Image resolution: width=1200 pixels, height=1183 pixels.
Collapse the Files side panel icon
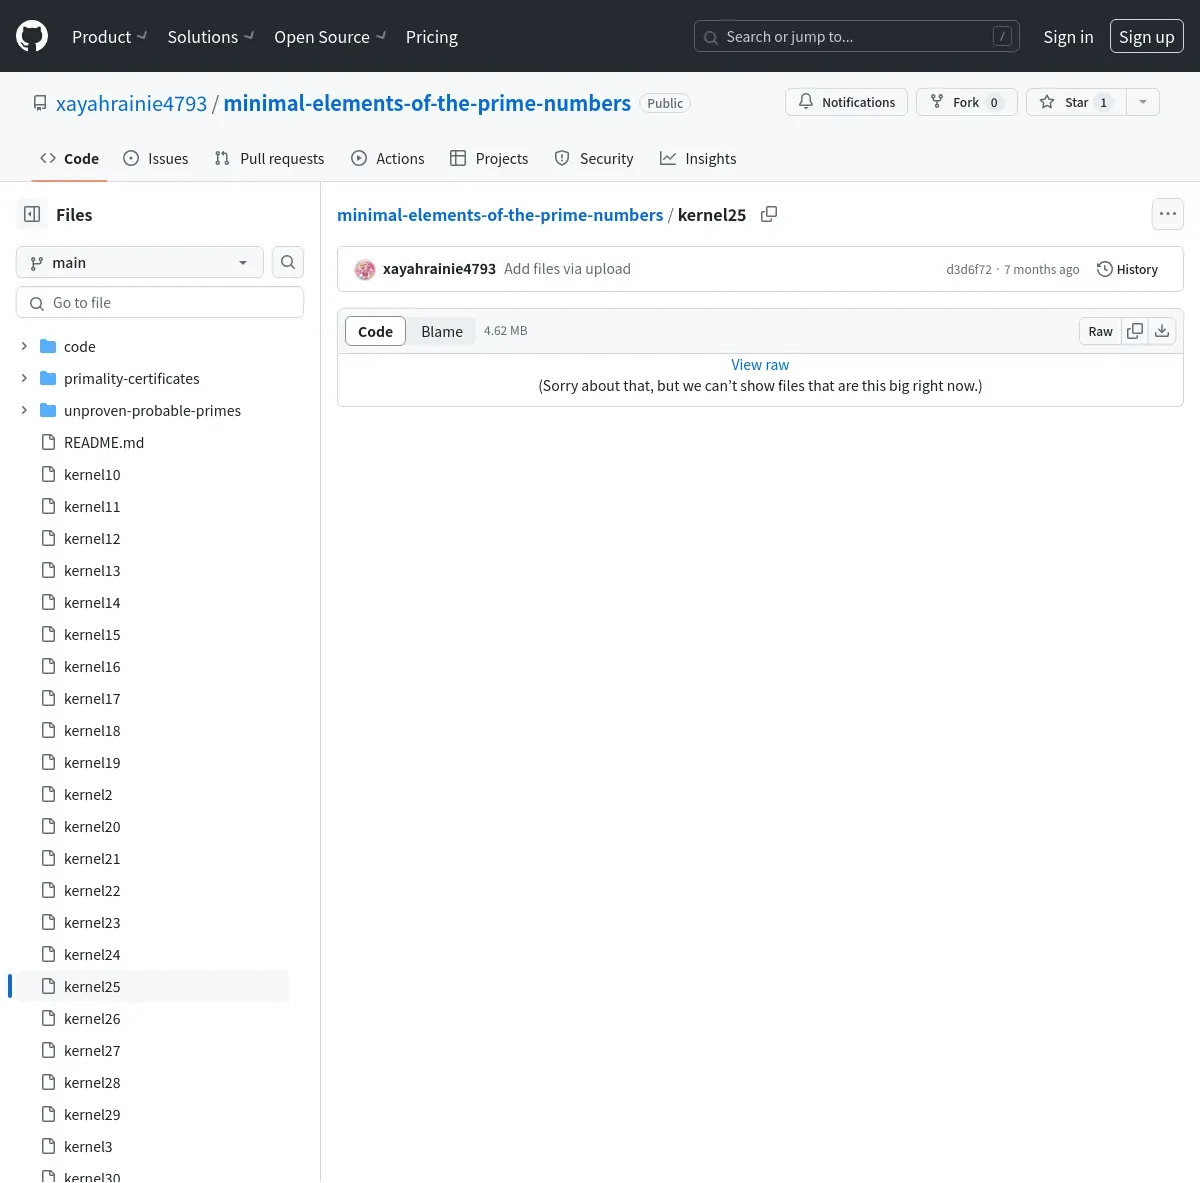[x=32, y=214]
